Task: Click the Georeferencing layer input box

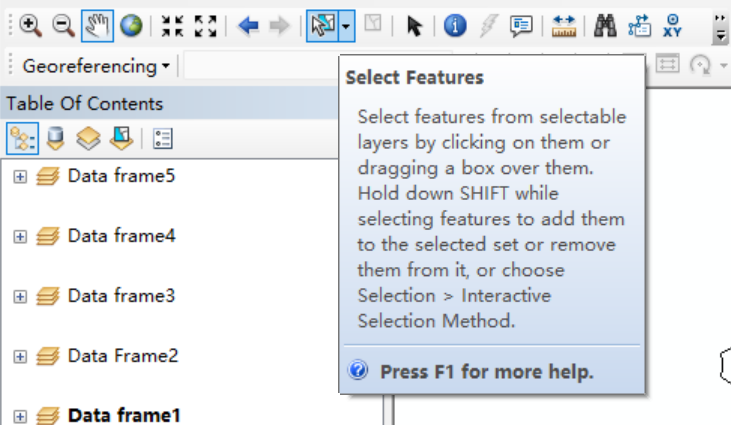Action: point(260,67)
